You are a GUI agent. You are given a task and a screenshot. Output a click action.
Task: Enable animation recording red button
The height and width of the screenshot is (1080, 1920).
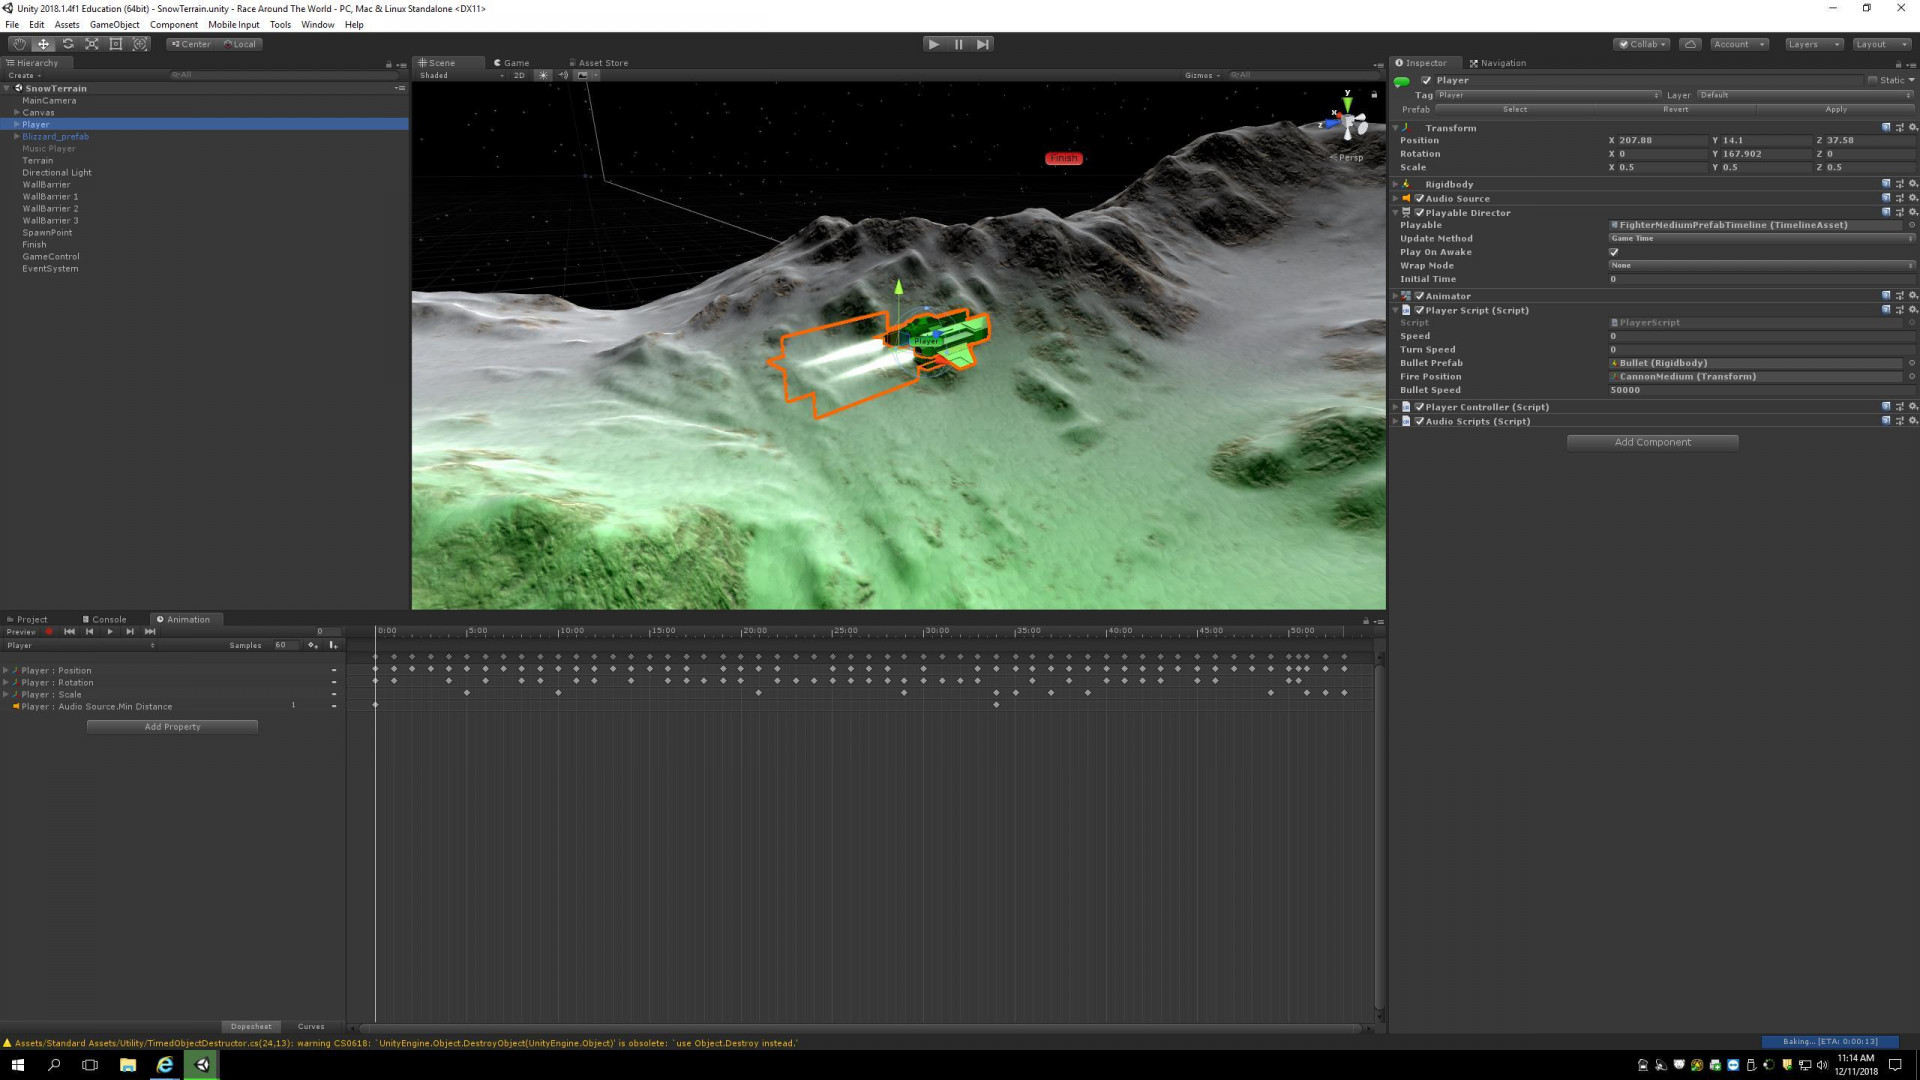[x=49, y=631]
